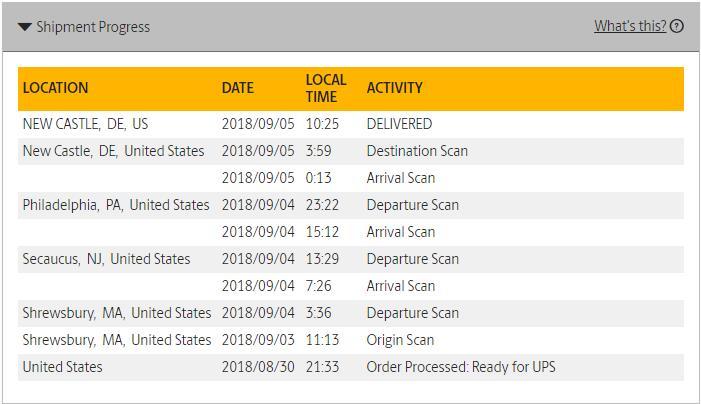701x404 pixels.
Task: Click the DATE column header
Action: (x=238, y=88)
